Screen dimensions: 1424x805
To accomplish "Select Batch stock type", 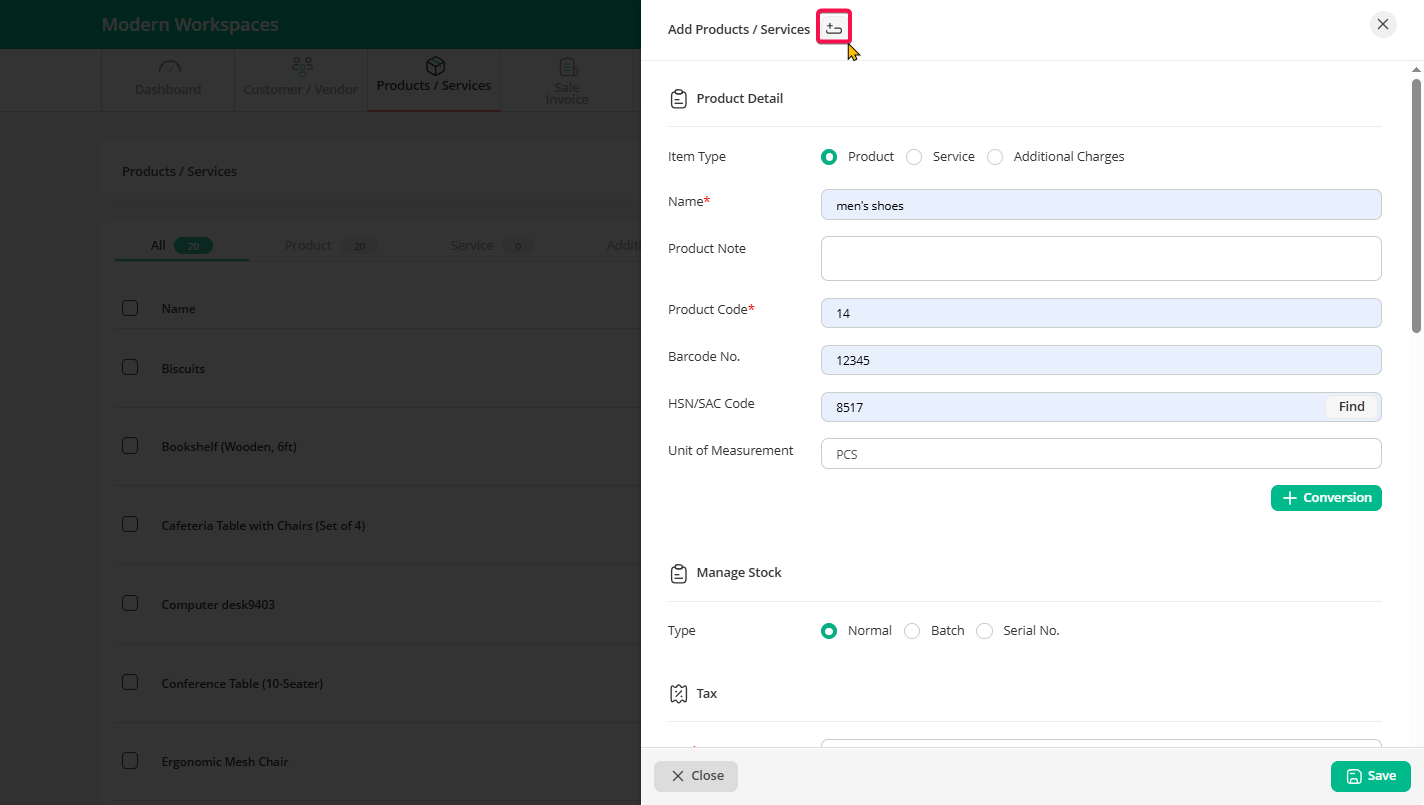I will tap(912, 631).
